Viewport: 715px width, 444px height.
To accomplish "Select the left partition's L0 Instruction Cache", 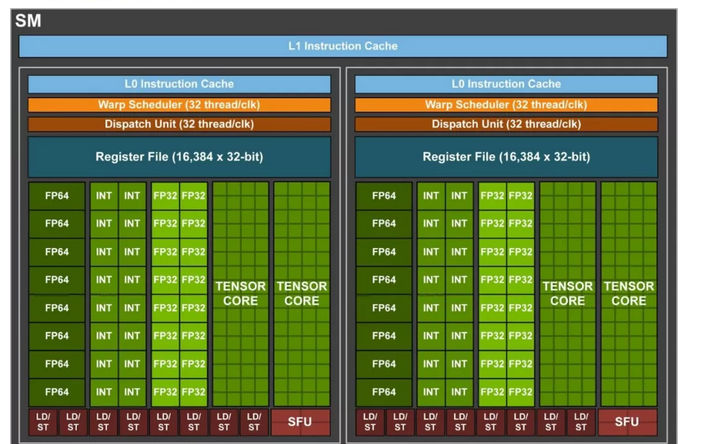I will (179, 84).
